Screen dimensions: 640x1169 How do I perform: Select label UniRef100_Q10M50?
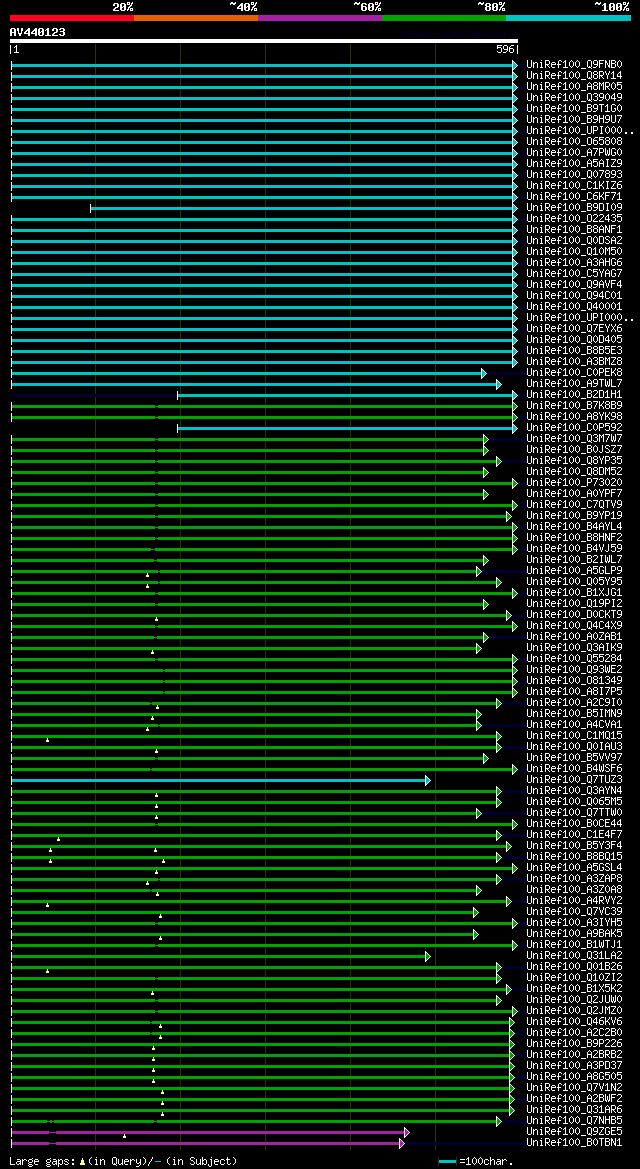pos(574,252)
